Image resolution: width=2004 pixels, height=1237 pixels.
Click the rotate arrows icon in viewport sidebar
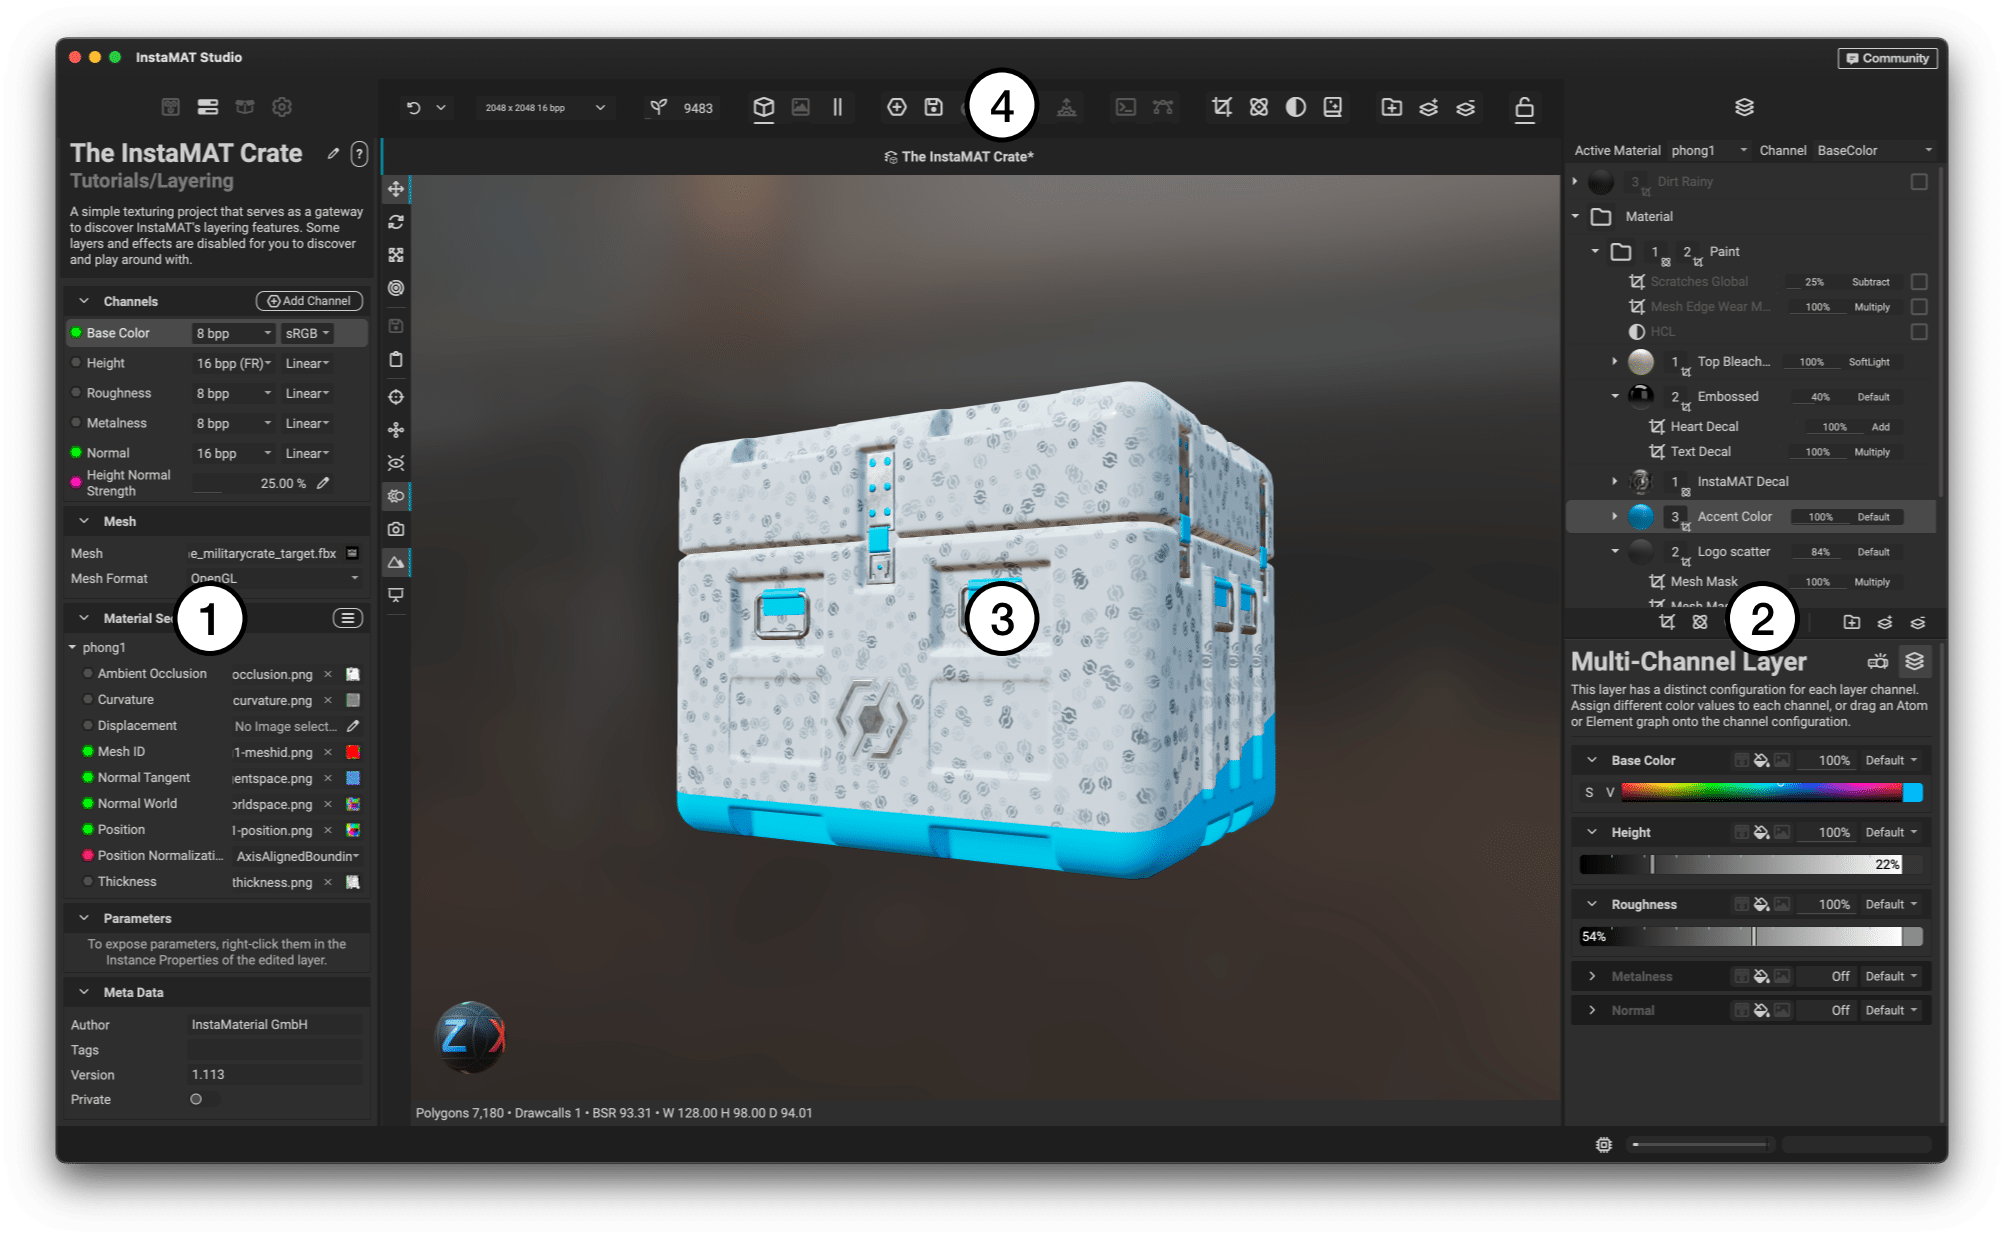396,222
